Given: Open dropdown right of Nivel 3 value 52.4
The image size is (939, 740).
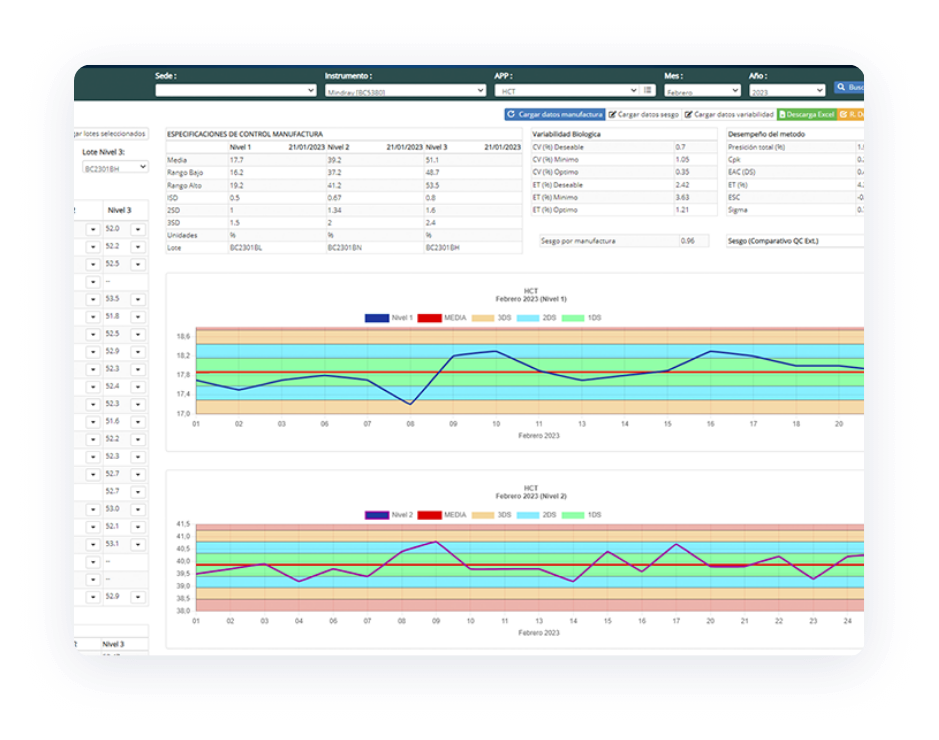Looking at the screenshot, I should [138, 387].
